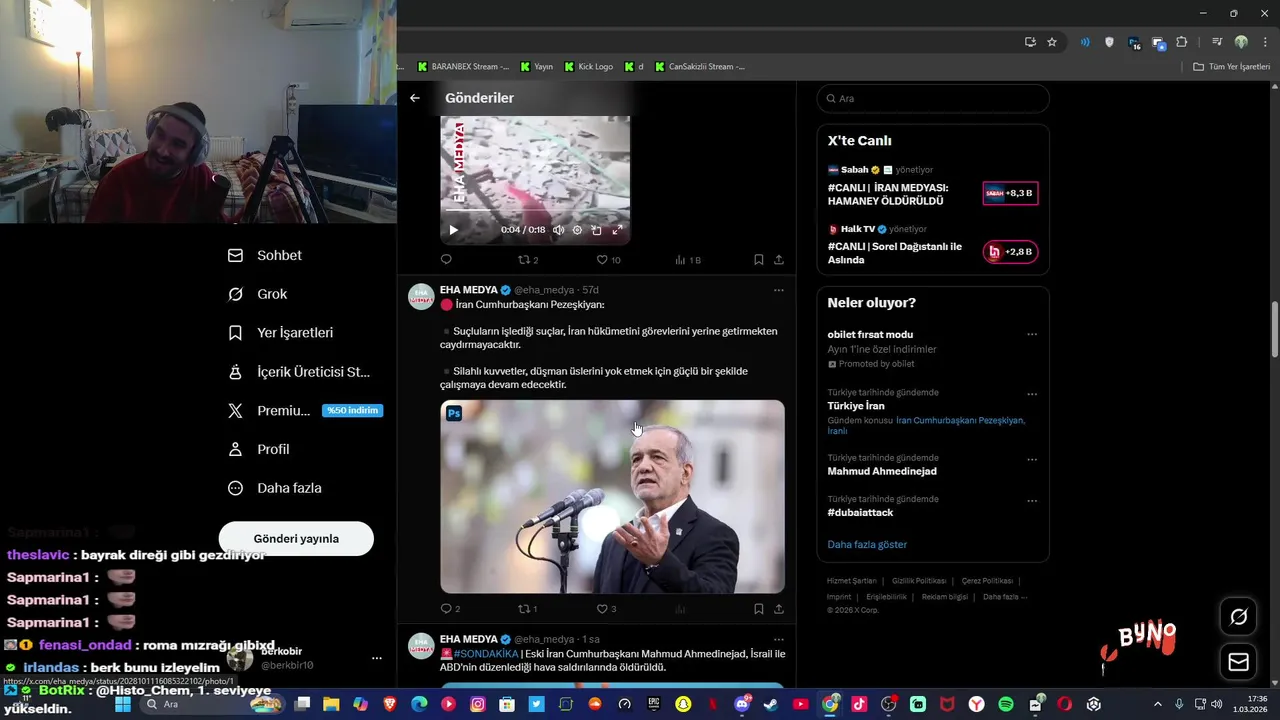Open the browser extensions puzzle icon
The width and height of the screenshot is (1280, 720).
pyautogui.click(x=1182, y=42)
